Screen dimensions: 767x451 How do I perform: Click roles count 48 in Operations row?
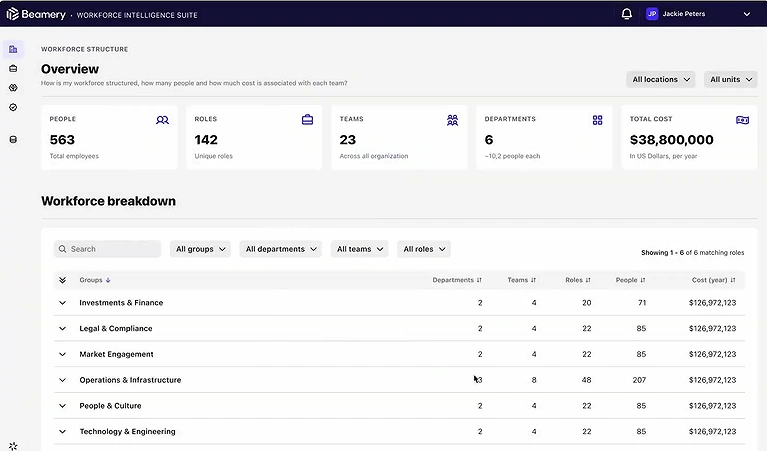point(587,380)
